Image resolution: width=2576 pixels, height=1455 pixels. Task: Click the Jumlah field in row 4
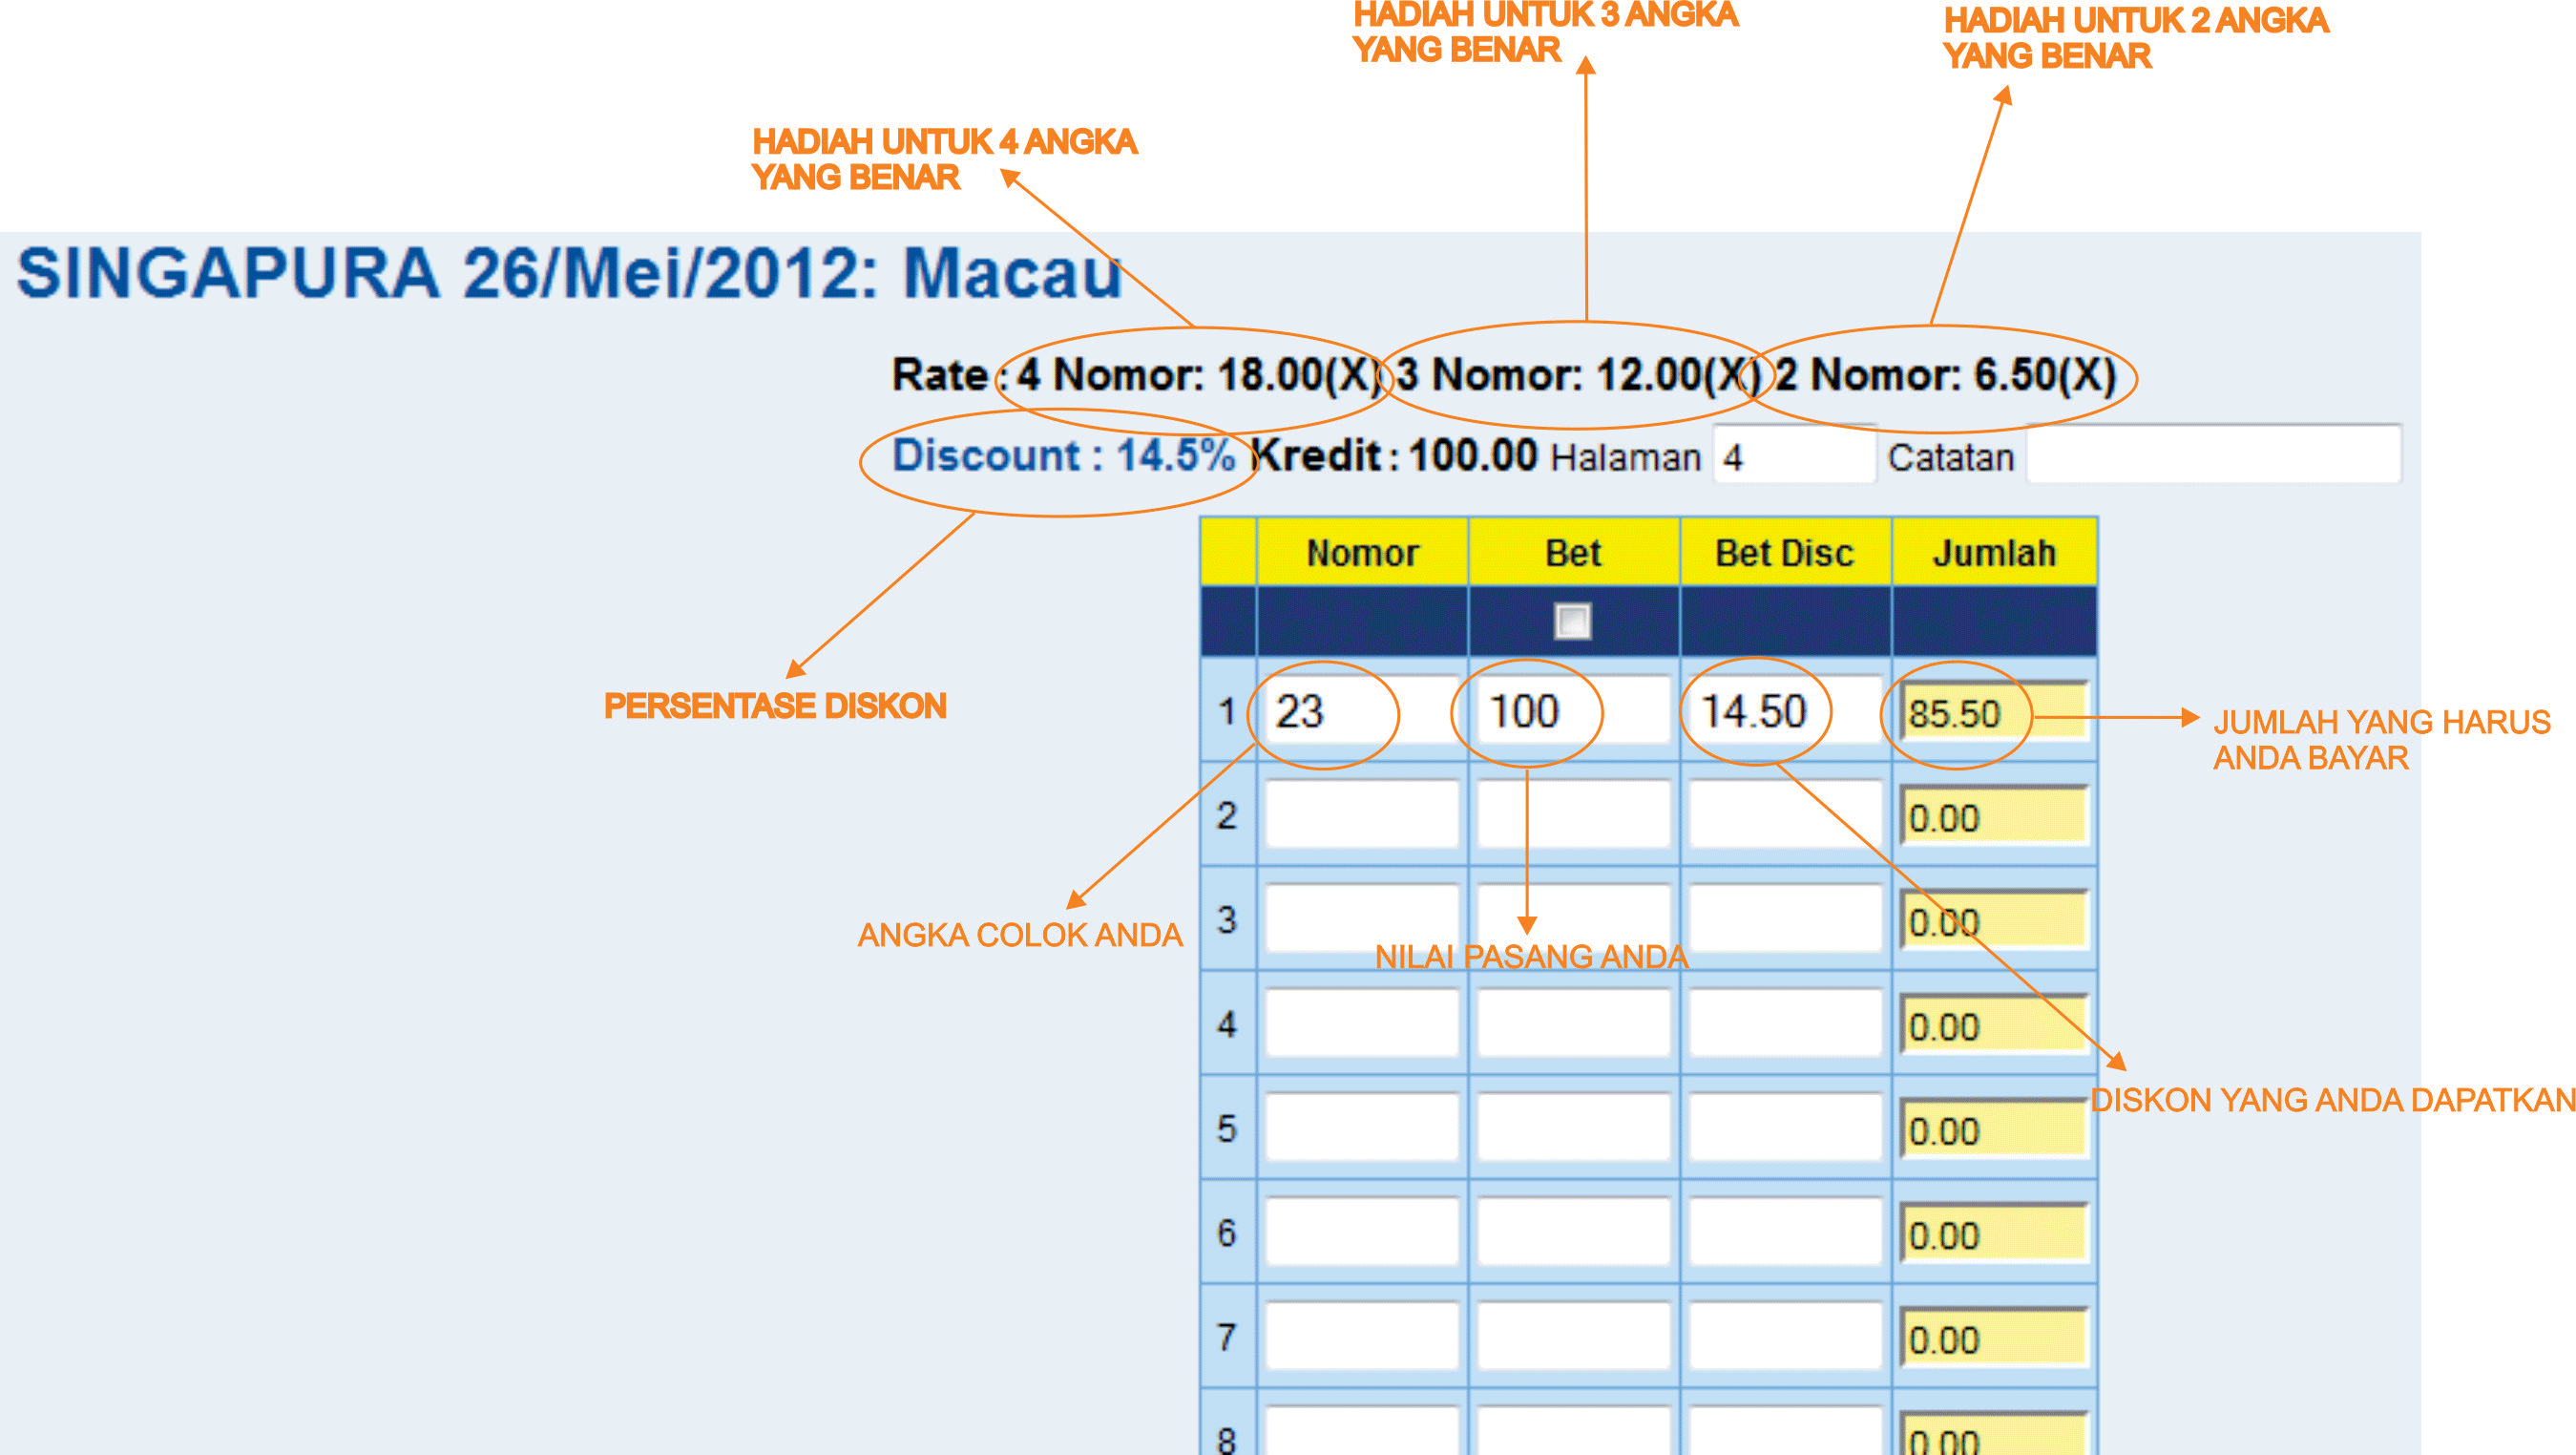[1994, 1026]
